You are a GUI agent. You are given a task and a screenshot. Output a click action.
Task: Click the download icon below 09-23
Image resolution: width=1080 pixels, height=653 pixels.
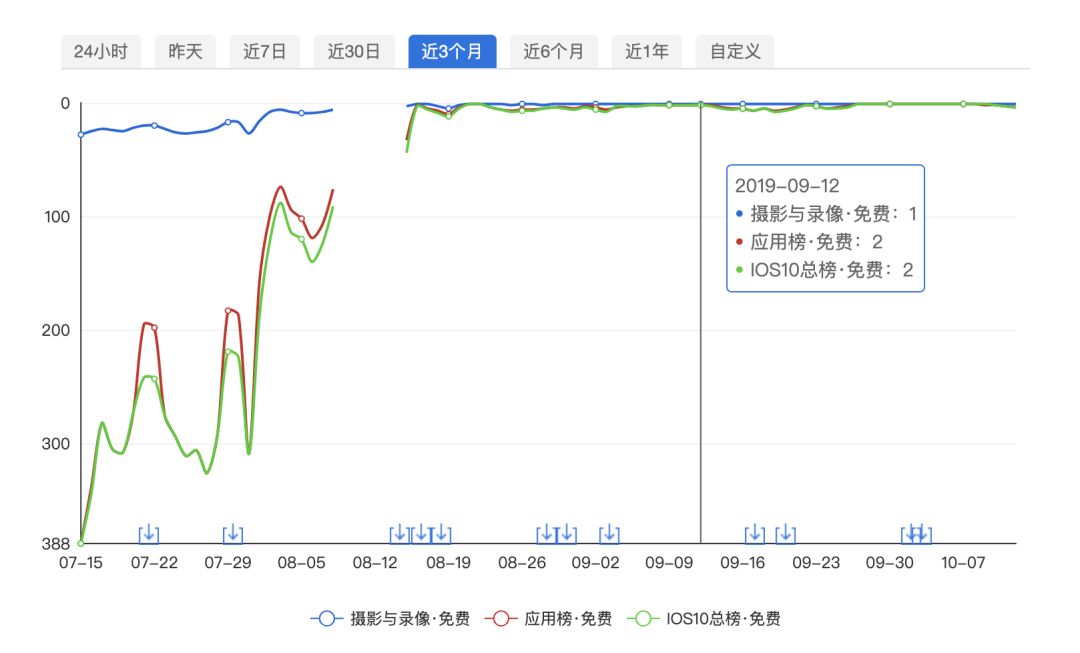click(786, 534)
